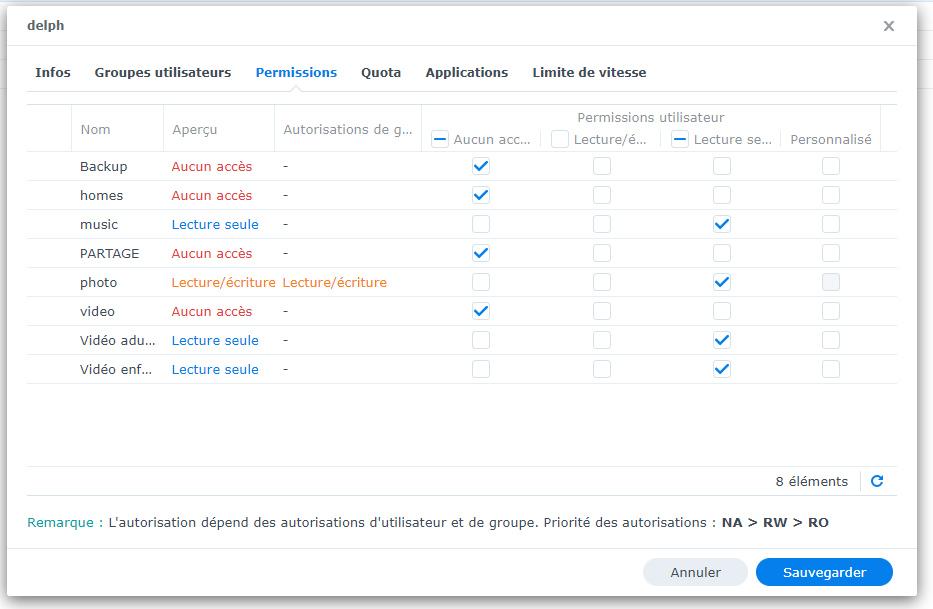Check Lecture/écriture for Vidéo enf...
The image size is (933, 609).
(602, 370)
